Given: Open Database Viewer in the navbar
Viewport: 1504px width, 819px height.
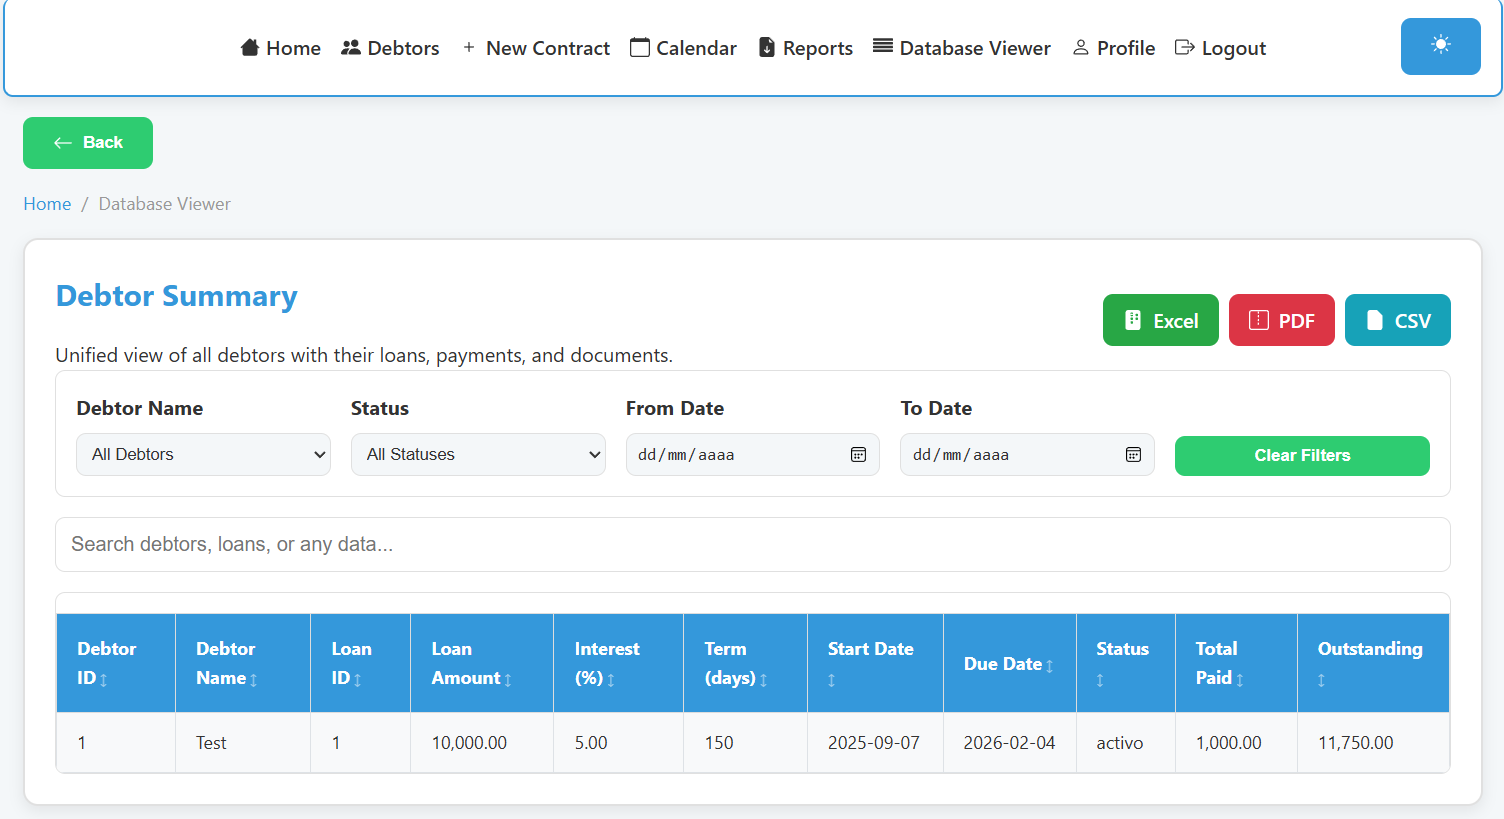Looking at the screenshot, I should click(962, 48).
